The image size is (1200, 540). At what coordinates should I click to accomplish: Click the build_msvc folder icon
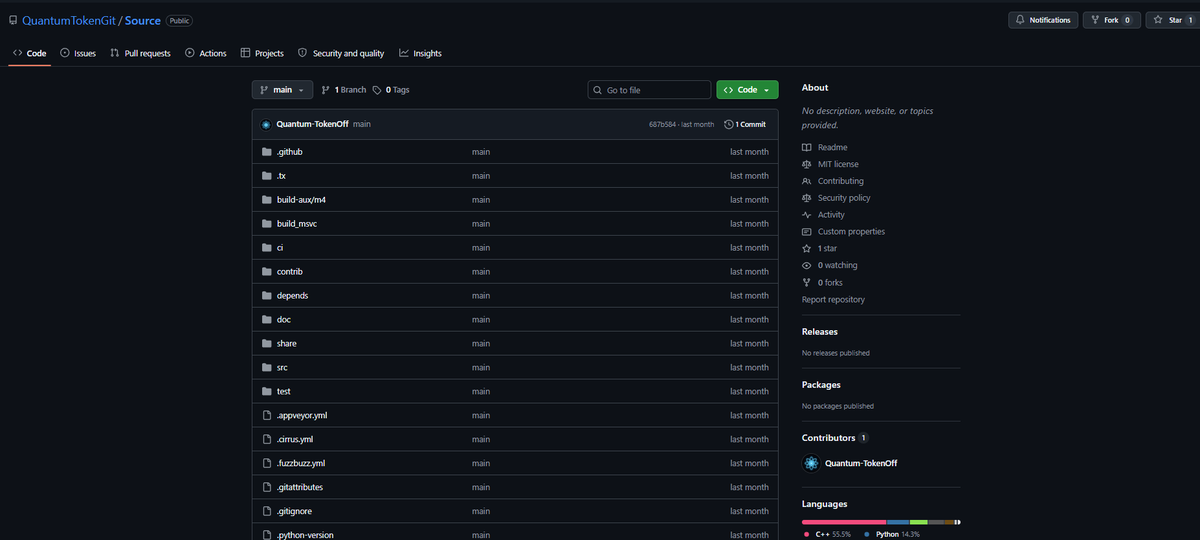point(267,224)
